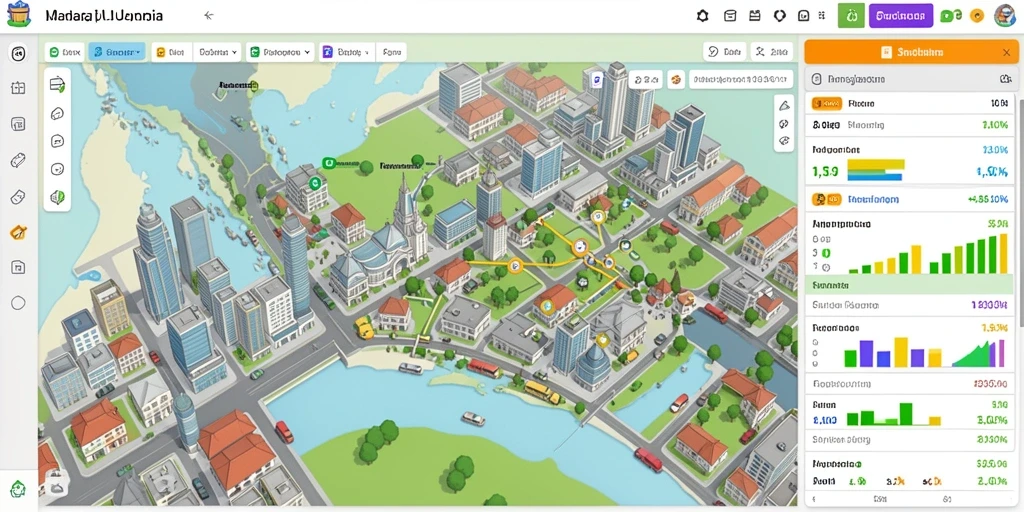
Task: Expand the blue highlighted toolbar dropdown
Action: pyautogui.click(x=117, y=52)
